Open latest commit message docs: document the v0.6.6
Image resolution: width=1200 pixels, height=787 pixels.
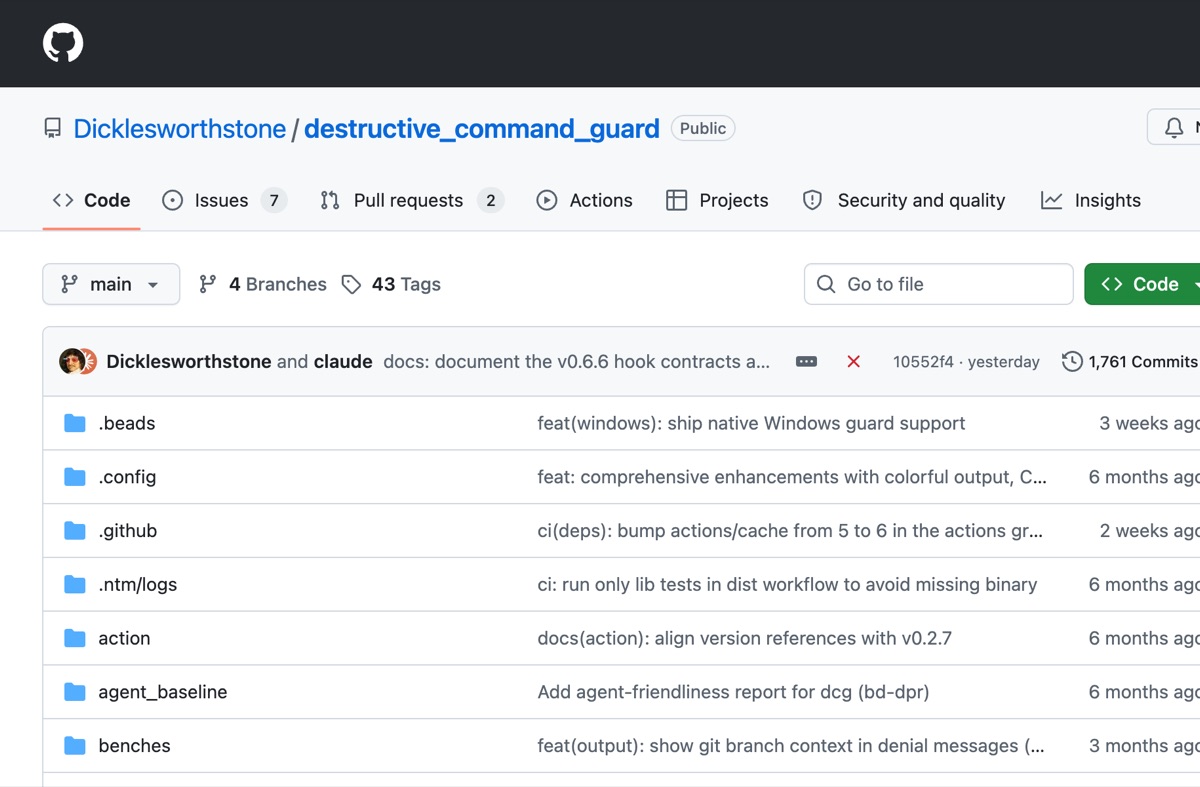(577, 362)
